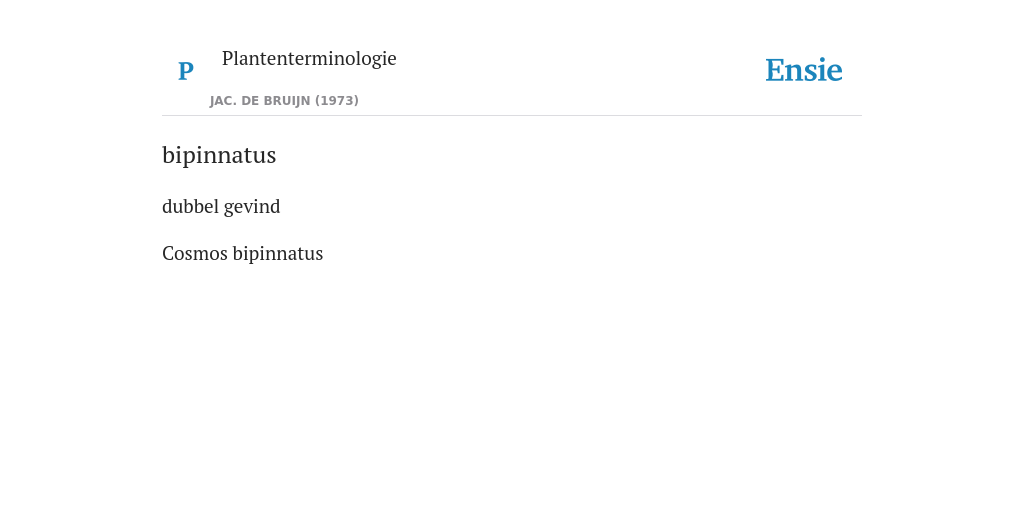Click the word 'gevind' in the definition

252,207
